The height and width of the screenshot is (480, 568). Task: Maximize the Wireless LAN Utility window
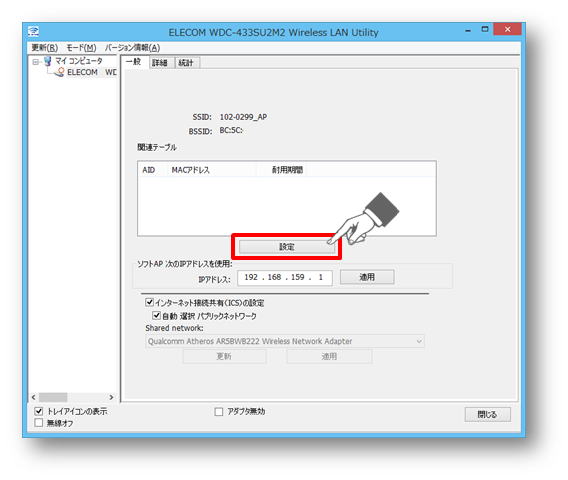coord(485,29)
